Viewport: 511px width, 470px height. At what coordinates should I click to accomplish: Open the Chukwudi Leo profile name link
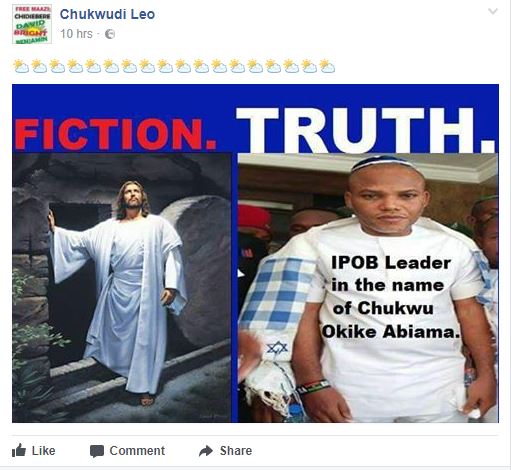(107, 14)
